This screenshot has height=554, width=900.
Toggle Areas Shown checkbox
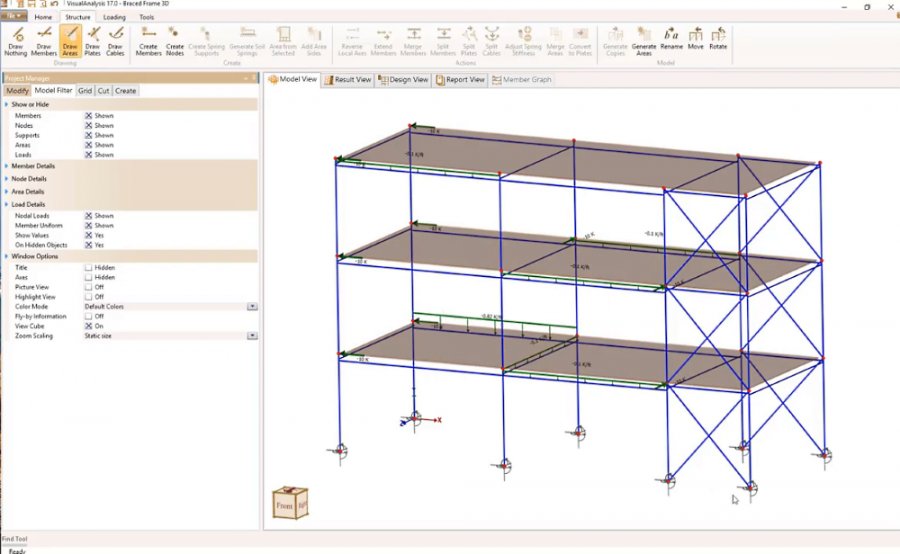88,145
